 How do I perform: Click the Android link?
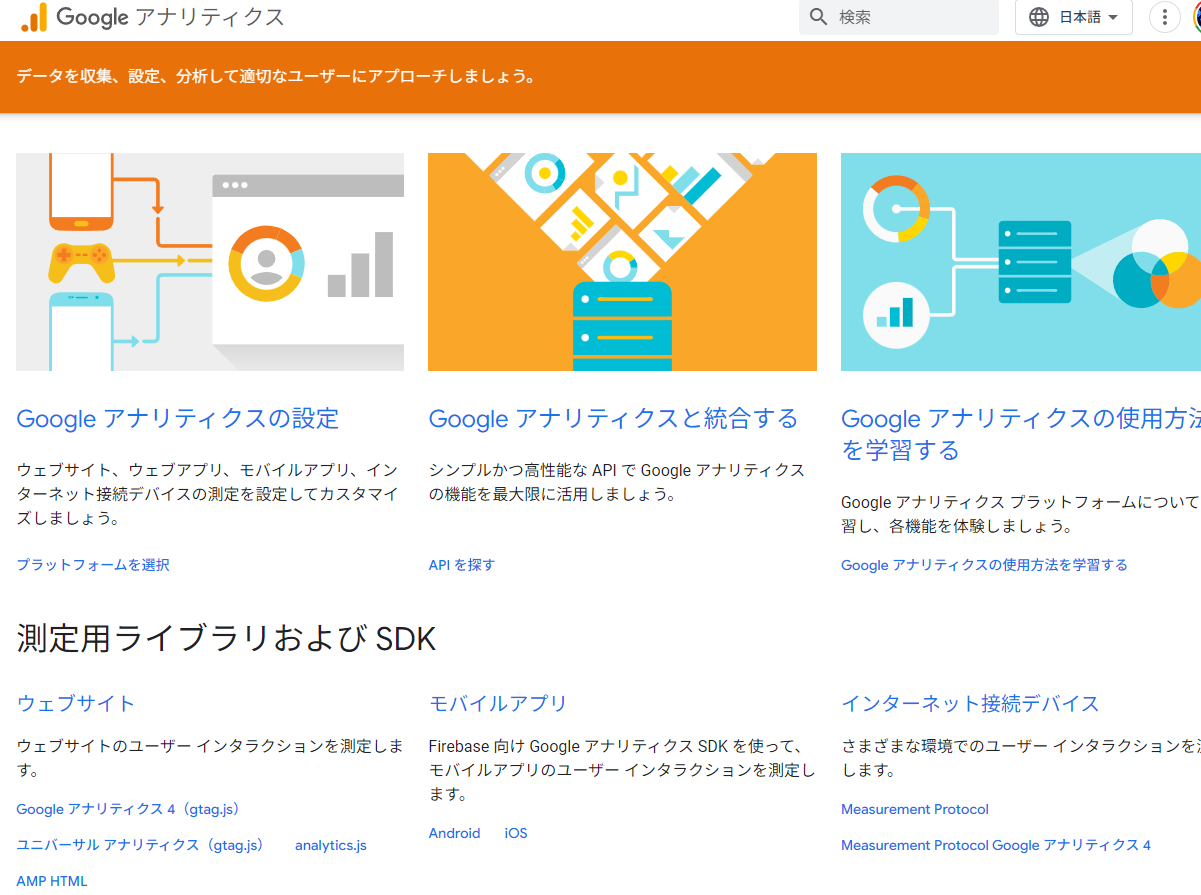pos(455,833)
